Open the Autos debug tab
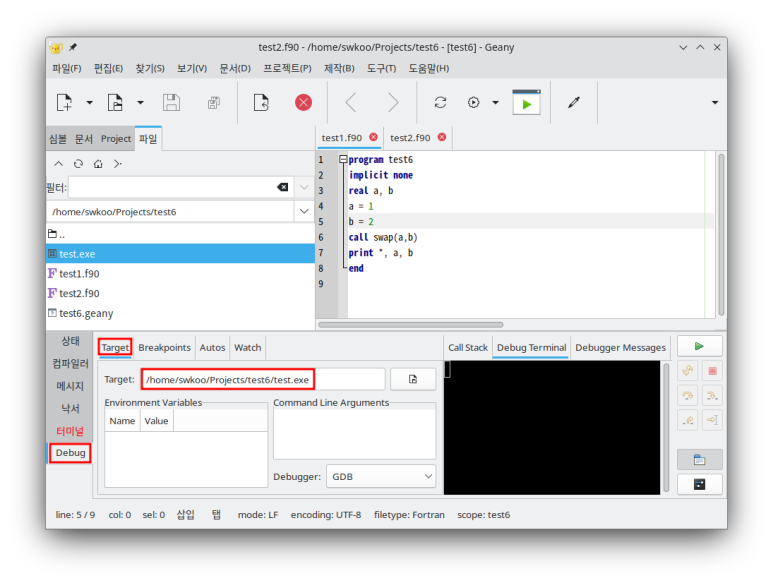 pos(212,347)
